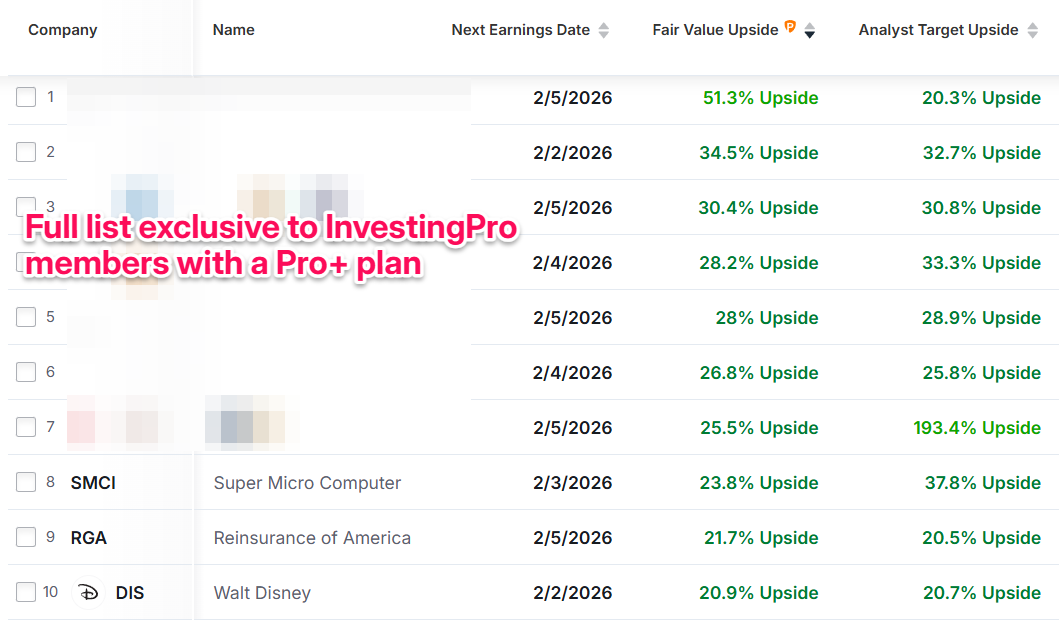Sort by Next Earnings Date arrows
Viewport: 1059px width, 630px height.
[x=603, y=30]
